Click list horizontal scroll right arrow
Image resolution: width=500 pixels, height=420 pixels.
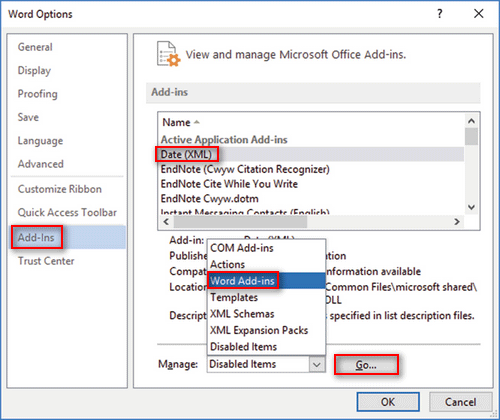click(x=457, y=221)
